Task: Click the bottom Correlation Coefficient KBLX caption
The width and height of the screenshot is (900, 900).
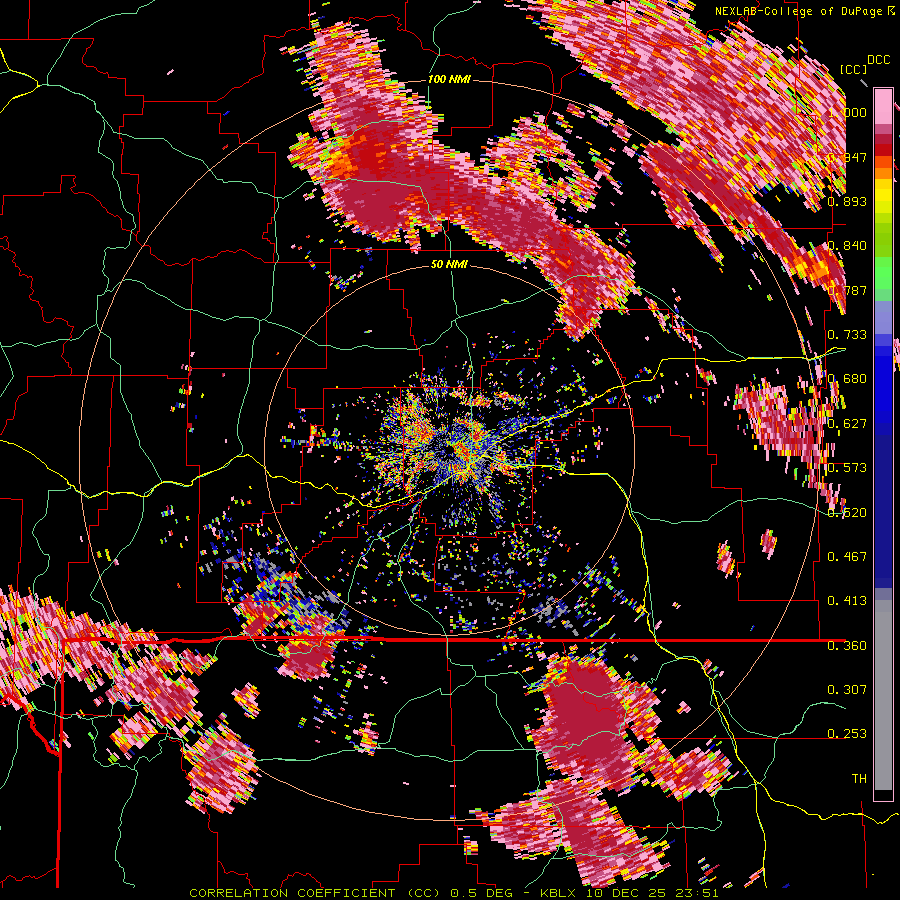Action: pos(453,893)
